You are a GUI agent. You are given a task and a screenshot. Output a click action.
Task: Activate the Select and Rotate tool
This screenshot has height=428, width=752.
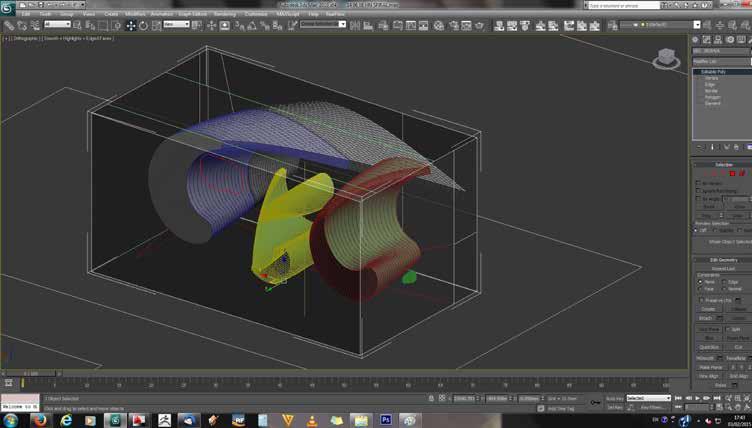(x=144, y=25)
